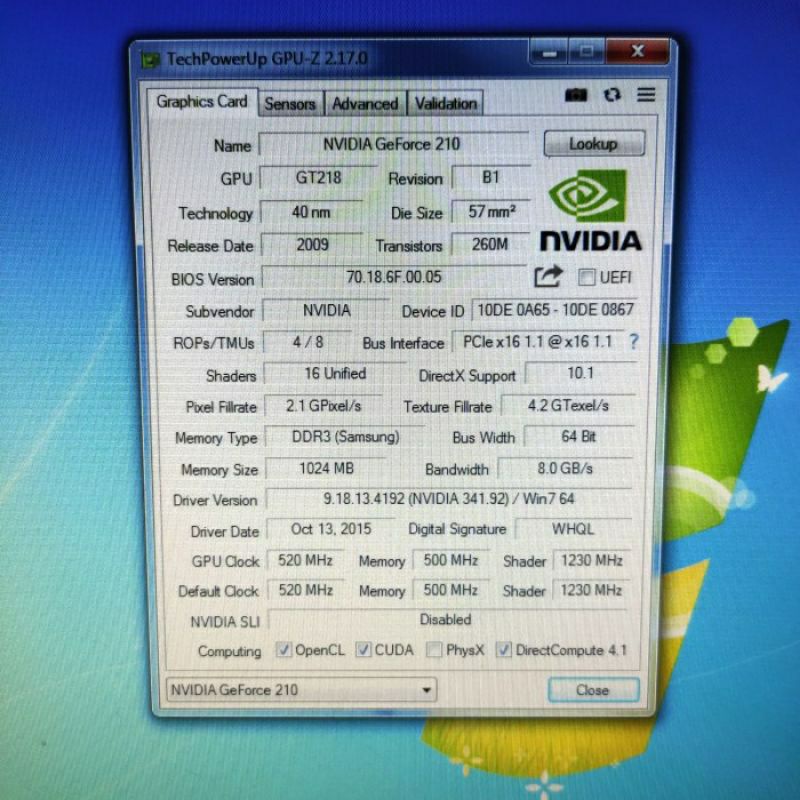Click the Driver Version text field
The width and height of the screenshot is (800, 800).
point(448,498)
